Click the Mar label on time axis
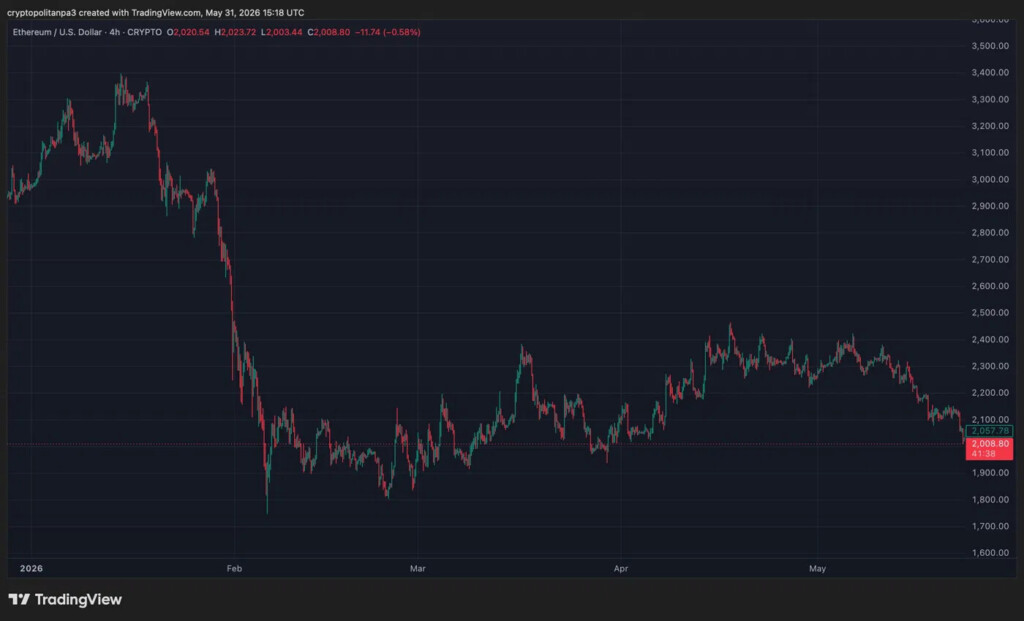 417,569
